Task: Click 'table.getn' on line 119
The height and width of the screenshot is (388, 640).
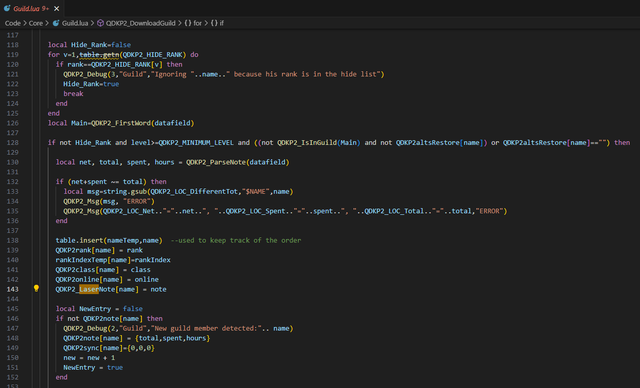Action: tap(99, 55)
